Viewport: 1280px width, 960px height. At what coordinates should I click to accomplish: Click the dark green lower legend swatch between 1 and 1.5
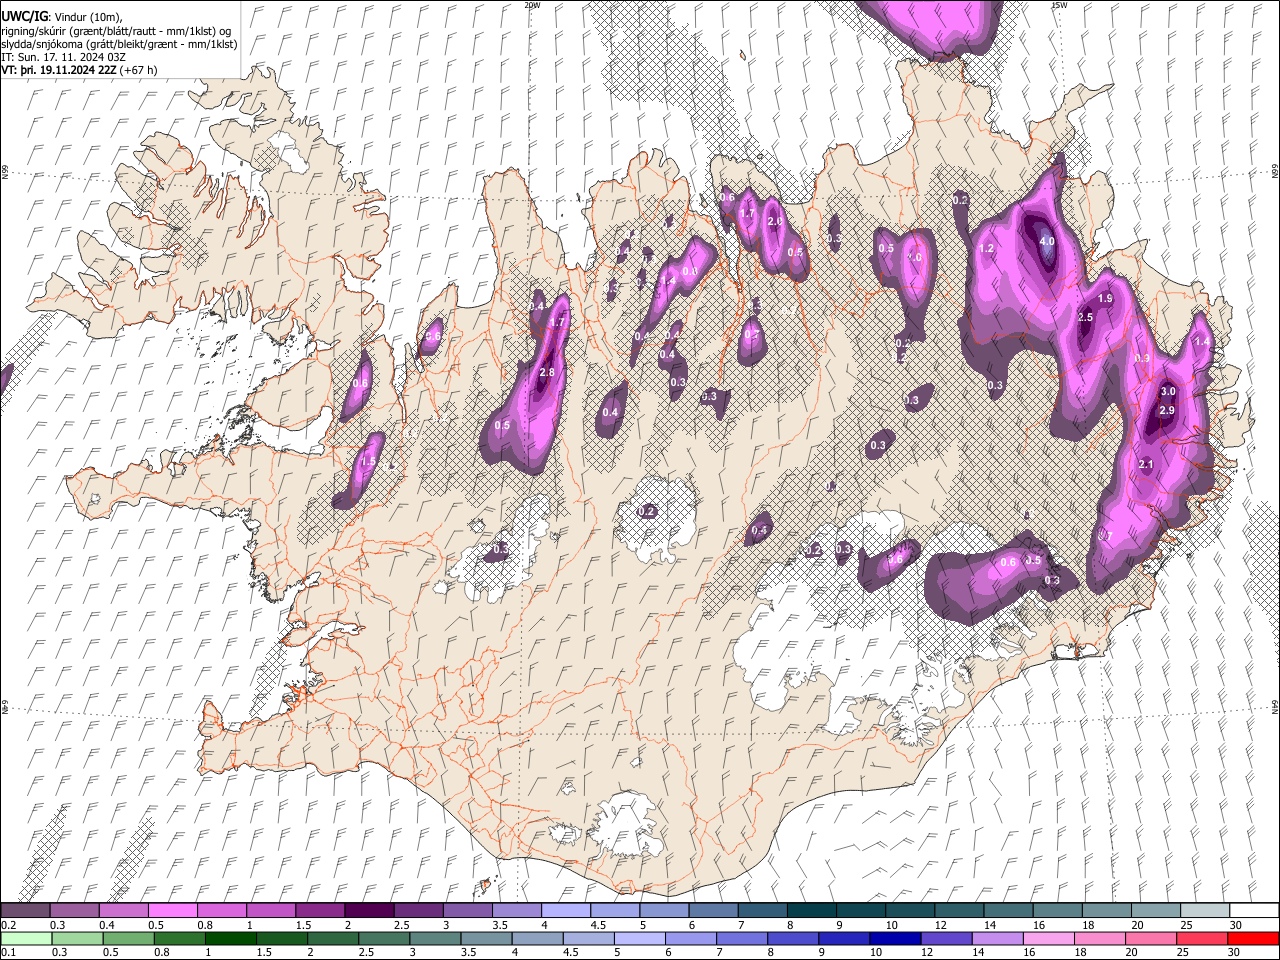230,938
